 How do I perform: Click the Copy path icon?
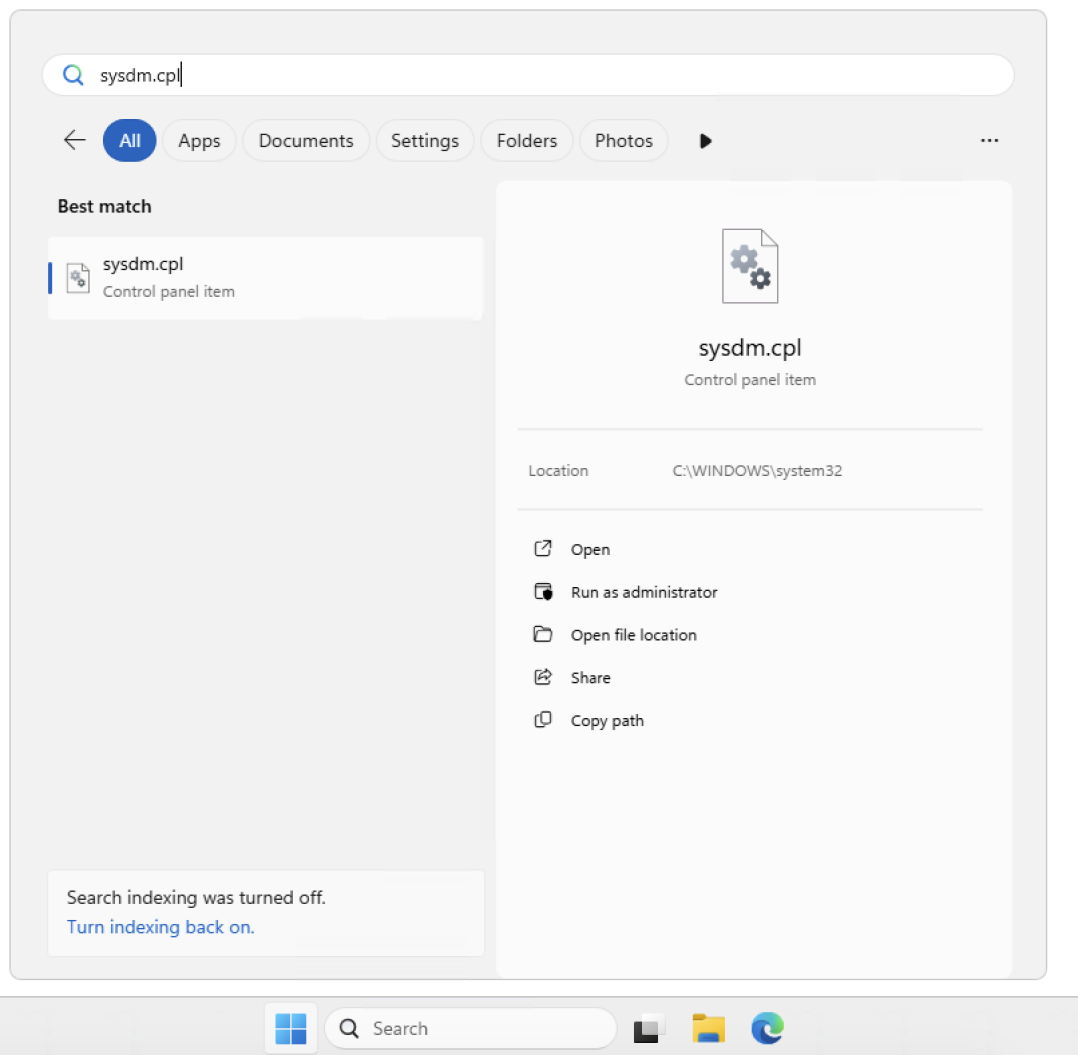coord(543,720)
